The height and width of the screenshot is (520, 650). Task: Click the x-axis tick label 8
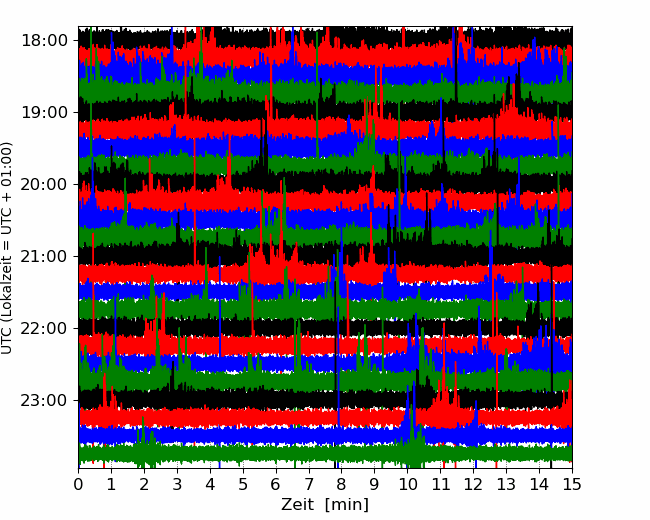pos(342,484)
